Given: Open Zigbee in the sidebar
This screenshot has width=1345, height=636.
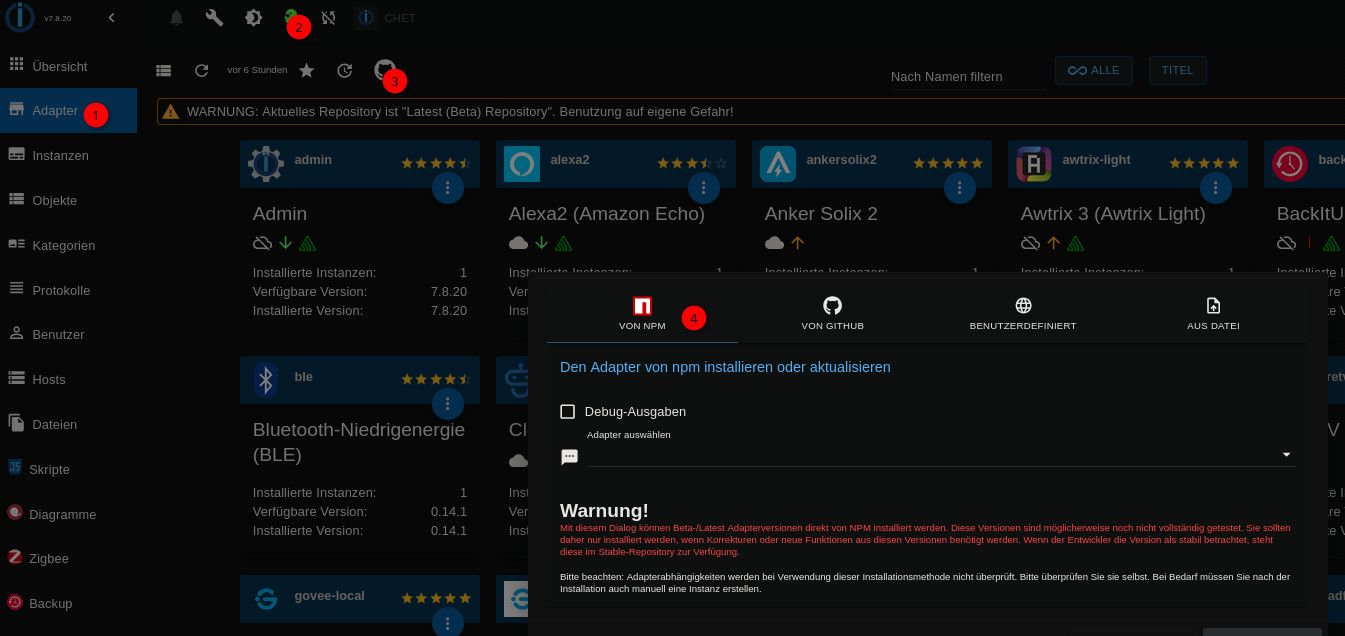Looking at the screenshot, I should pyautogui.click(x=68, y=558).
